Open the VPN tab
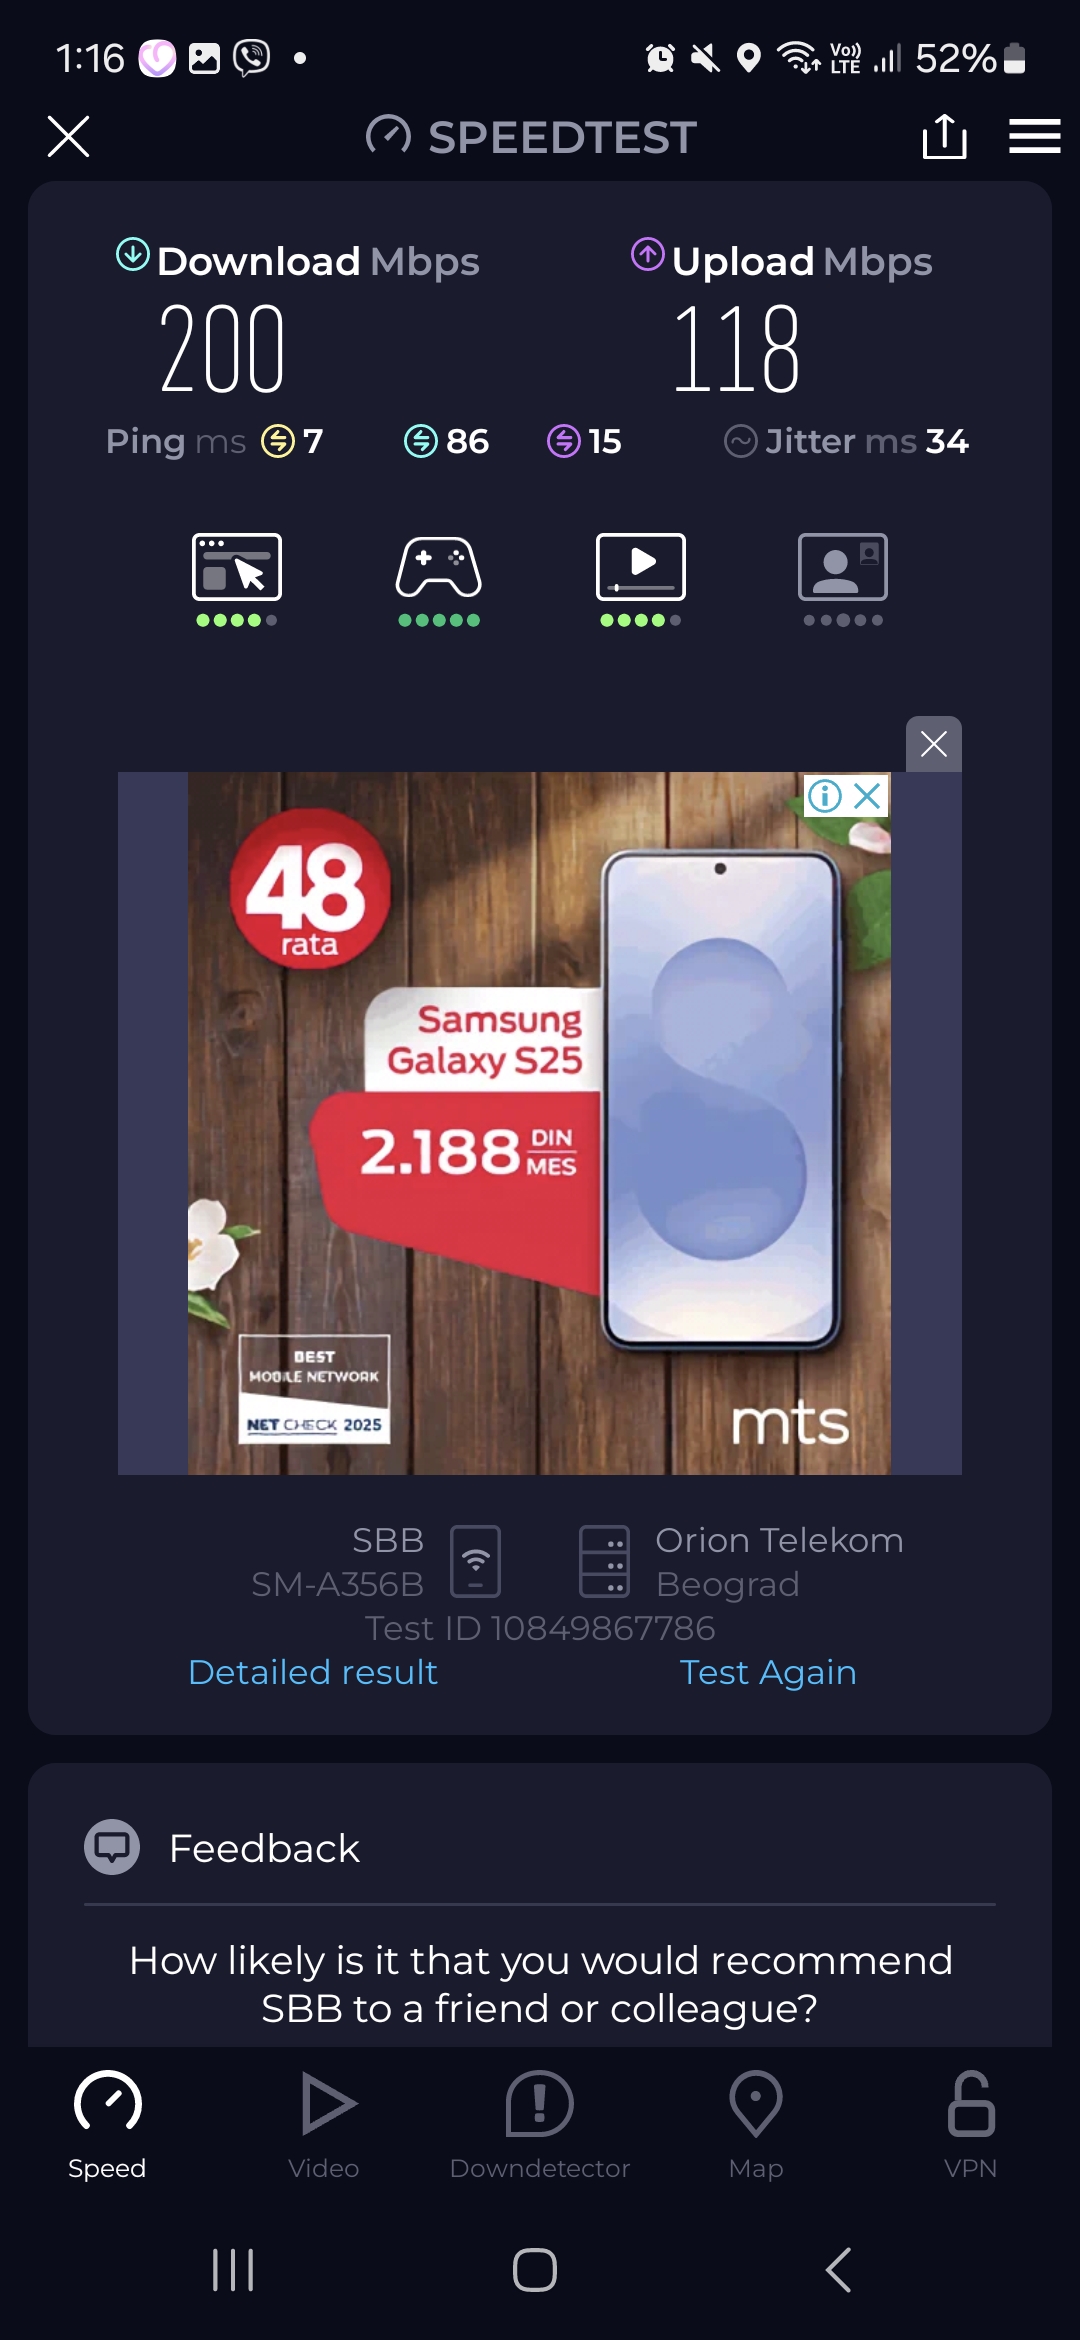 971,2125
